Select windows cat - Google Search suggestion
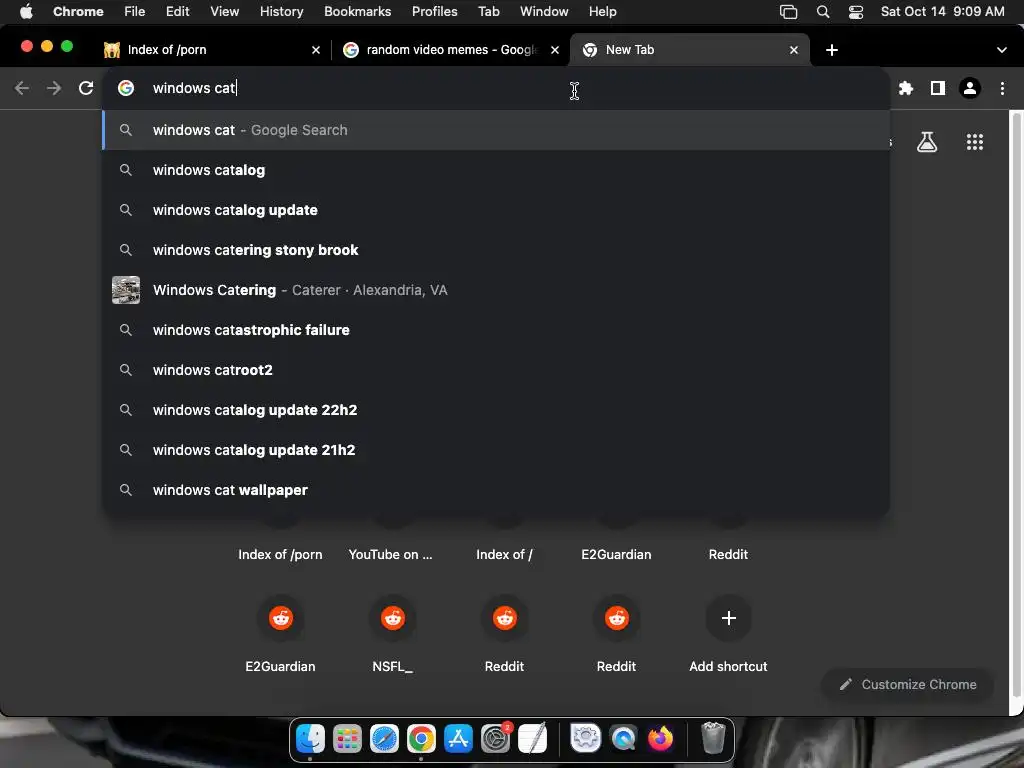Viewport: 1024px width, 768px height. (x=496, y=130)
